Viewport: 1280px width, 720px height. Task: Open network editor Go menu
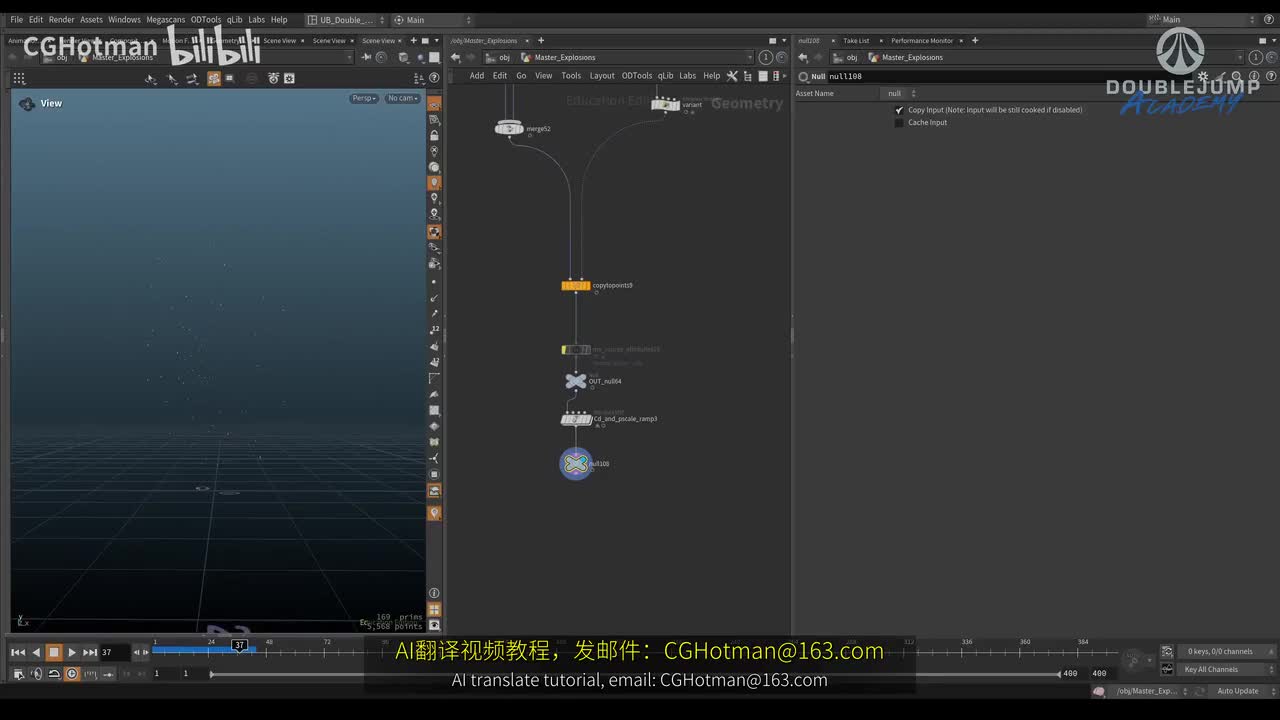pyautogui.click(x=521, y=76)
